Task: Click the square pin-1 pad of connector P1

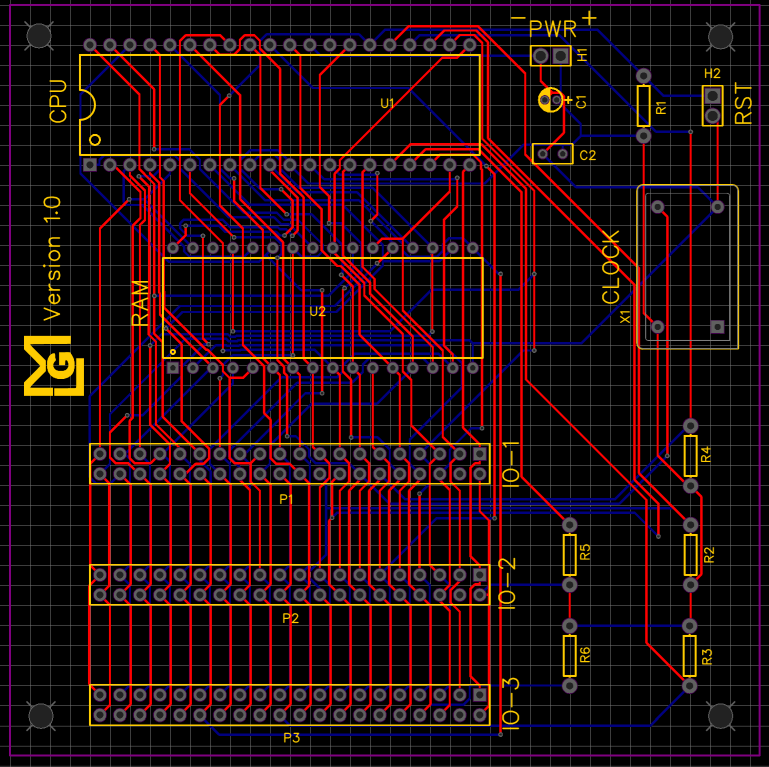Action: click(479, 454)
